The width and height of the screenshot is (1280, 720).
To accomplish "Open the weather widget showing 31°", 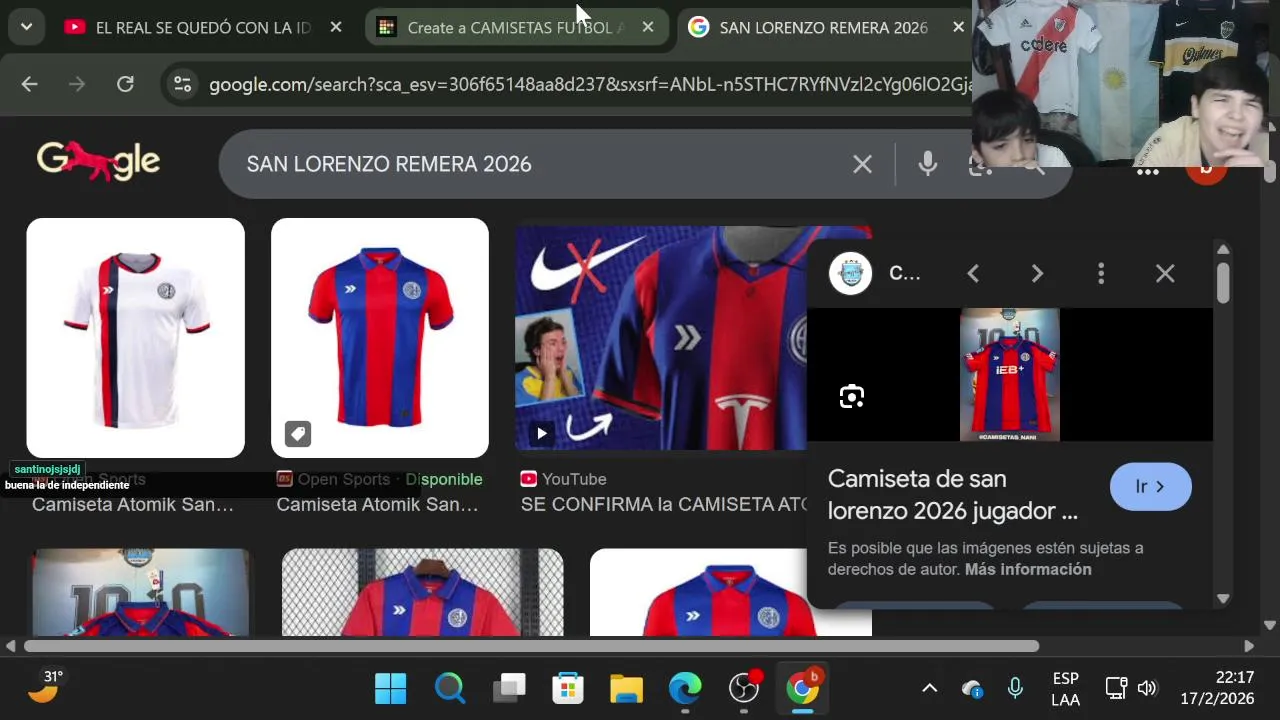I will pos(44,687).
